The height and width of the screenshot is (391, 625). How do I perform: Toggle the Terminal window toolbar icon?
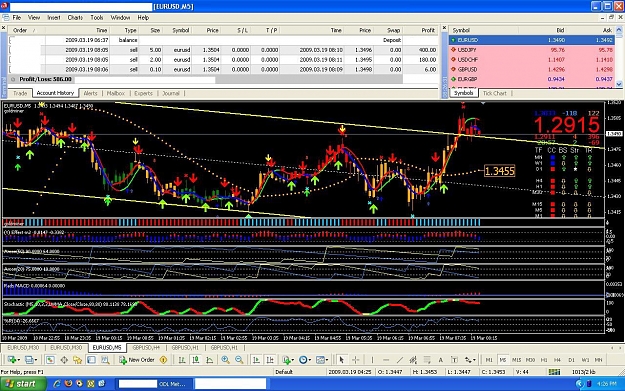click(91, 360)
